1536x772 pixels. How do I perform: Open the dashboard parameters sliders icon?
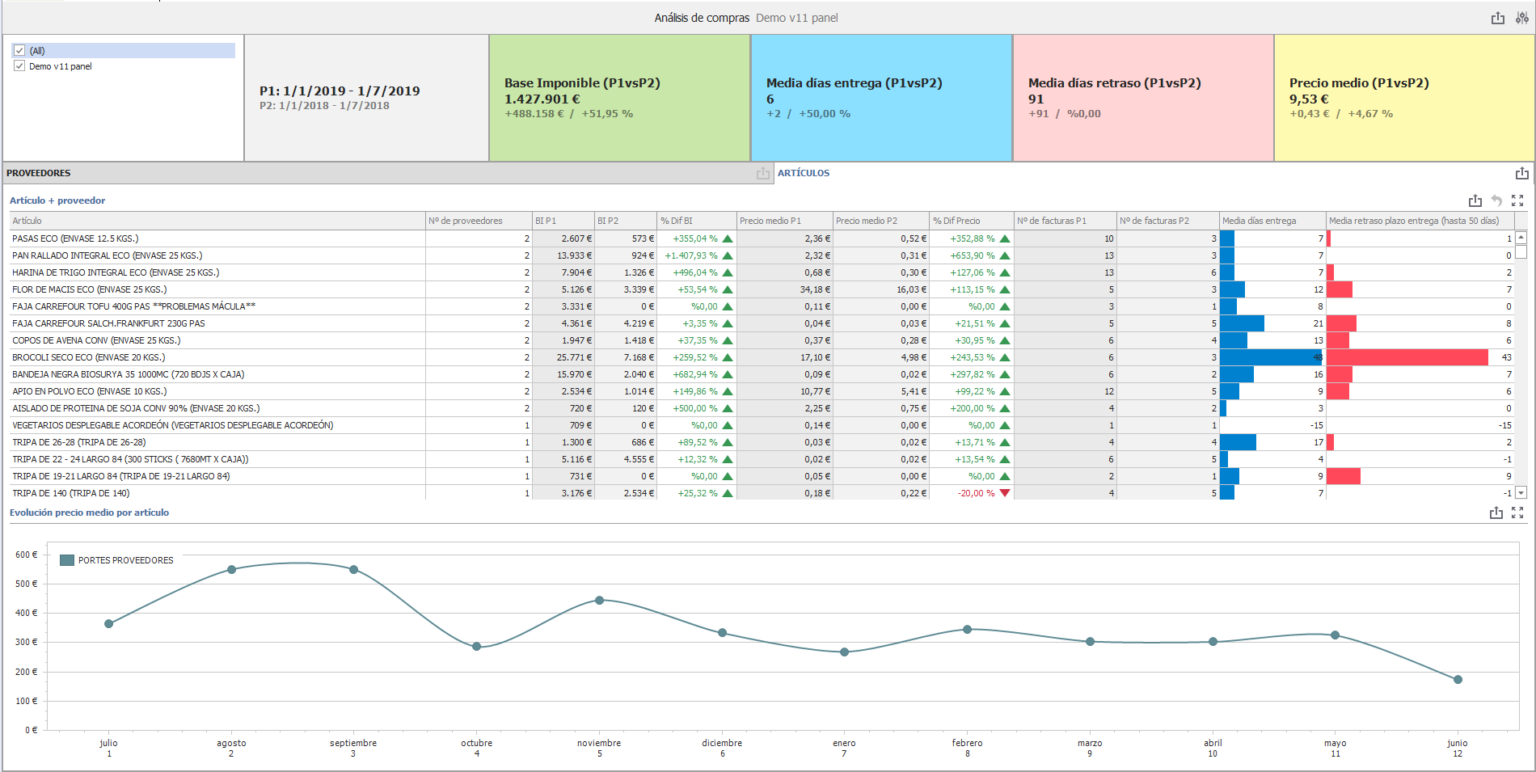[1523, 18]
